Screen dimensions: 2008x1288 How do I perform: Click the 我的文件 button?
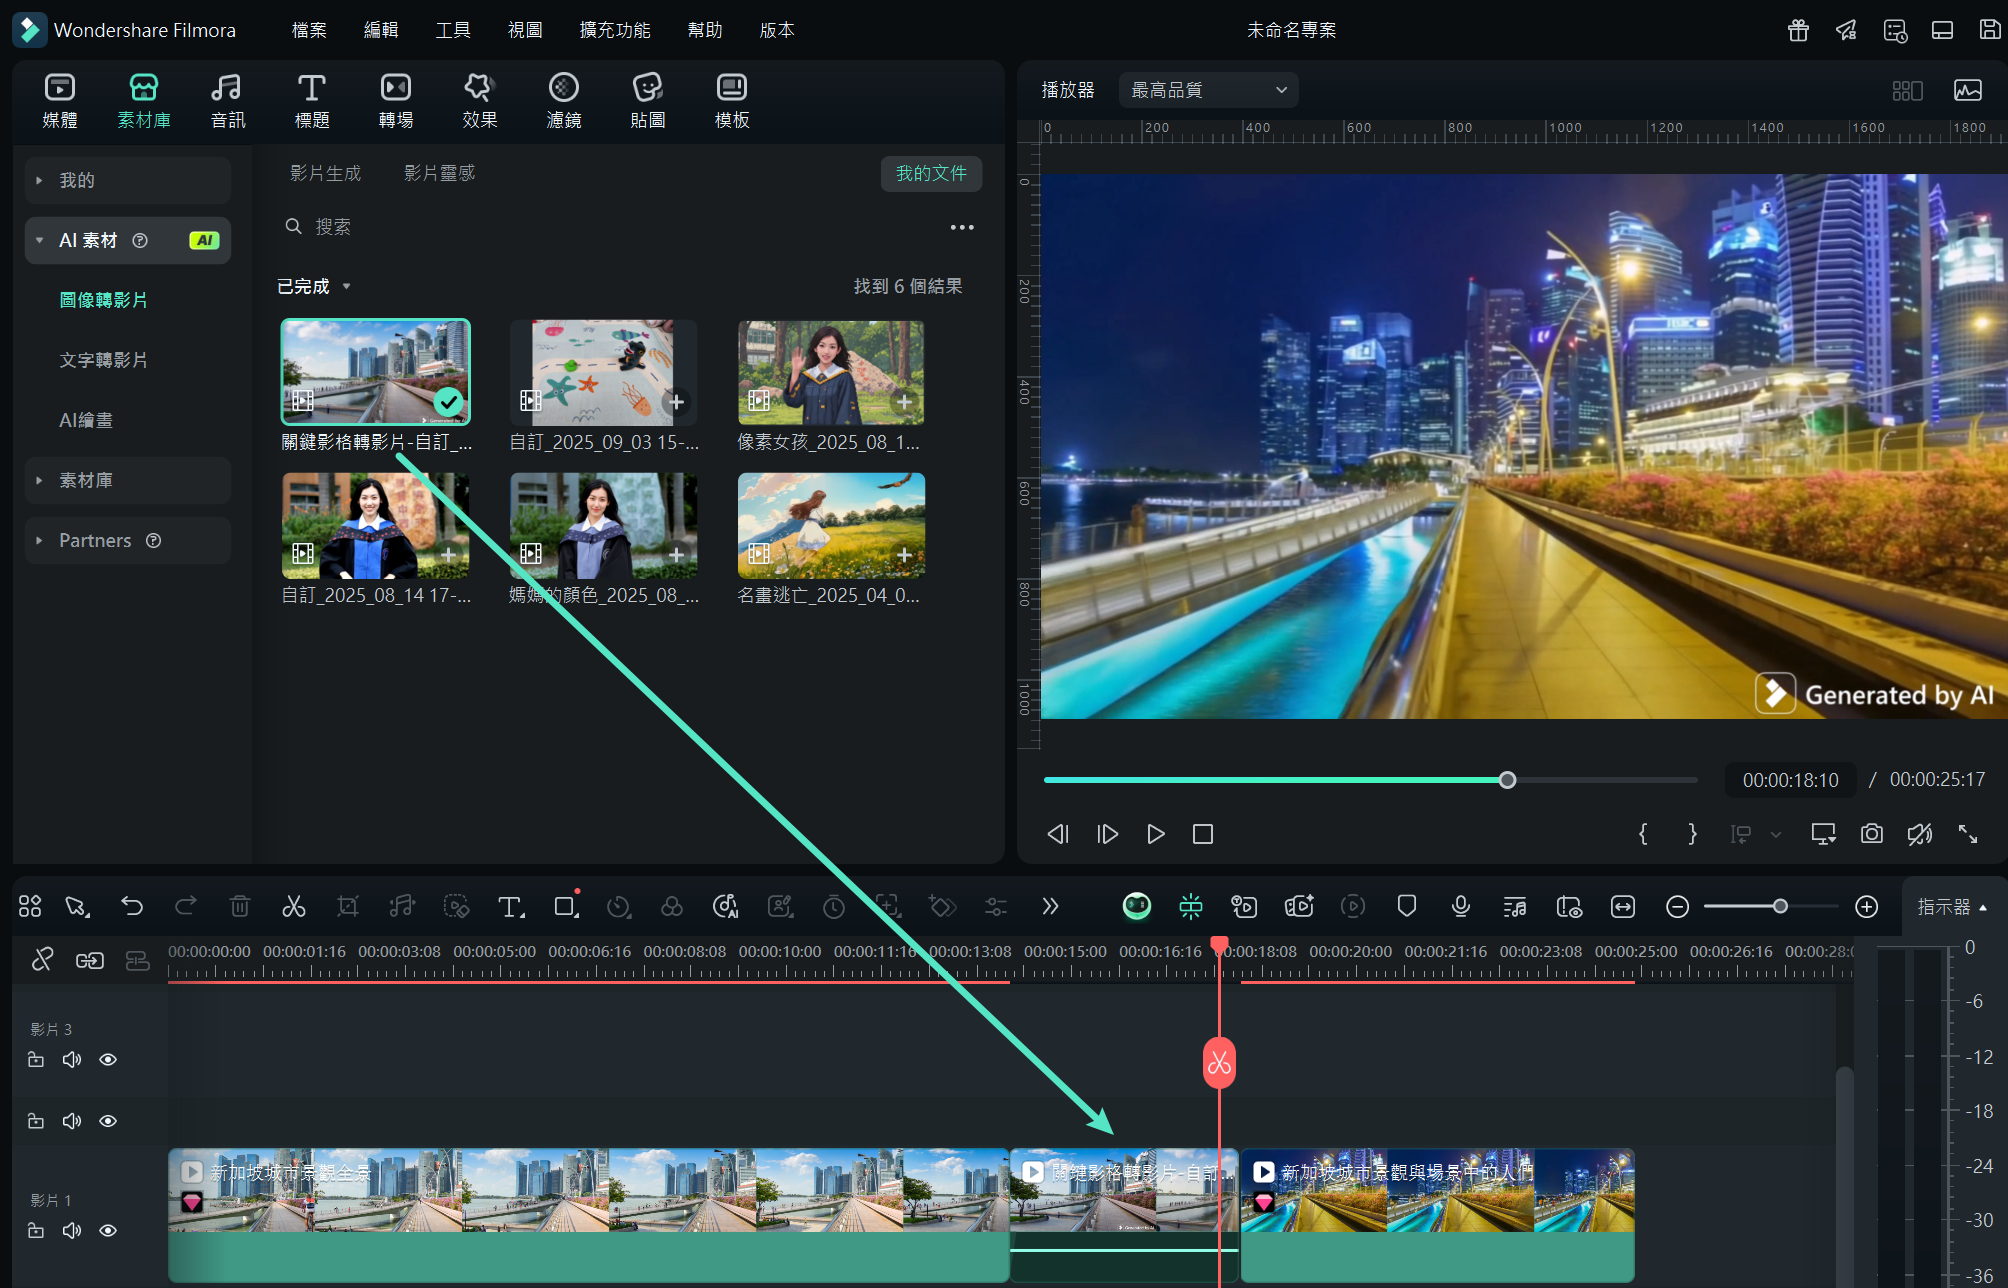click(930, 173)
